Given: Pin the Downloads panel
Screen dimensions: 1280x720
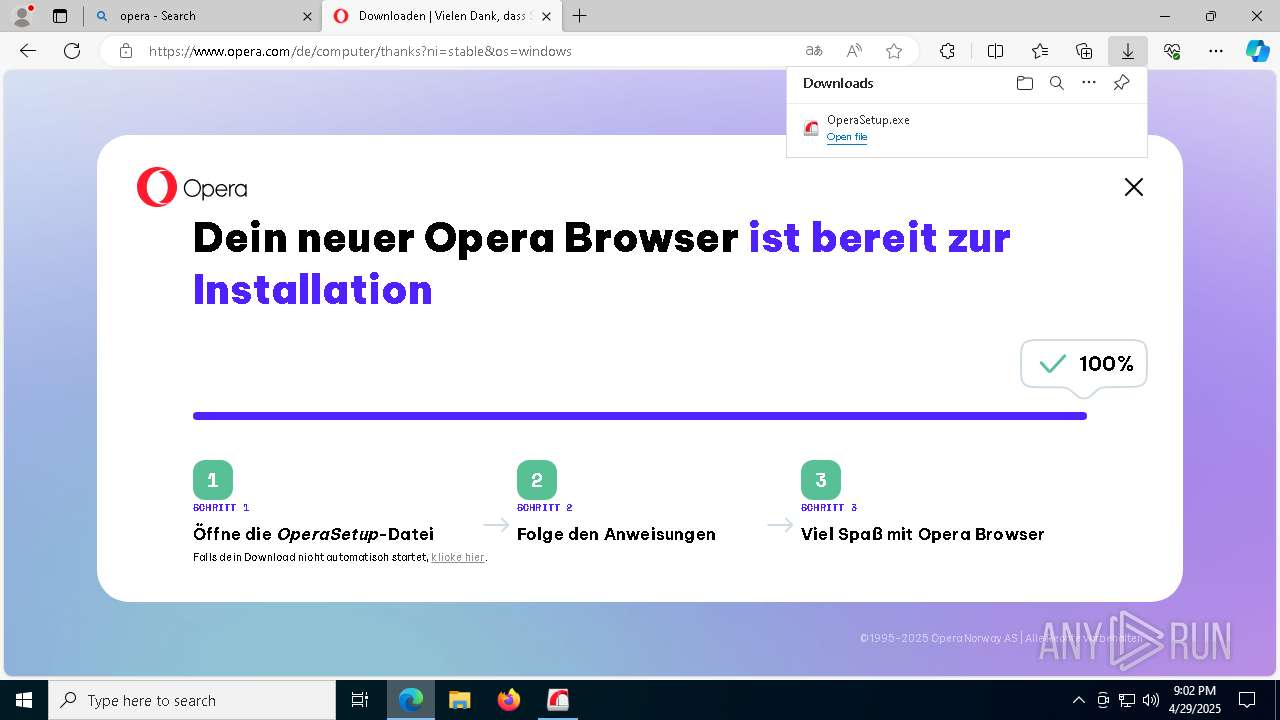Looking at the screenshot, I should [1121, 83].
